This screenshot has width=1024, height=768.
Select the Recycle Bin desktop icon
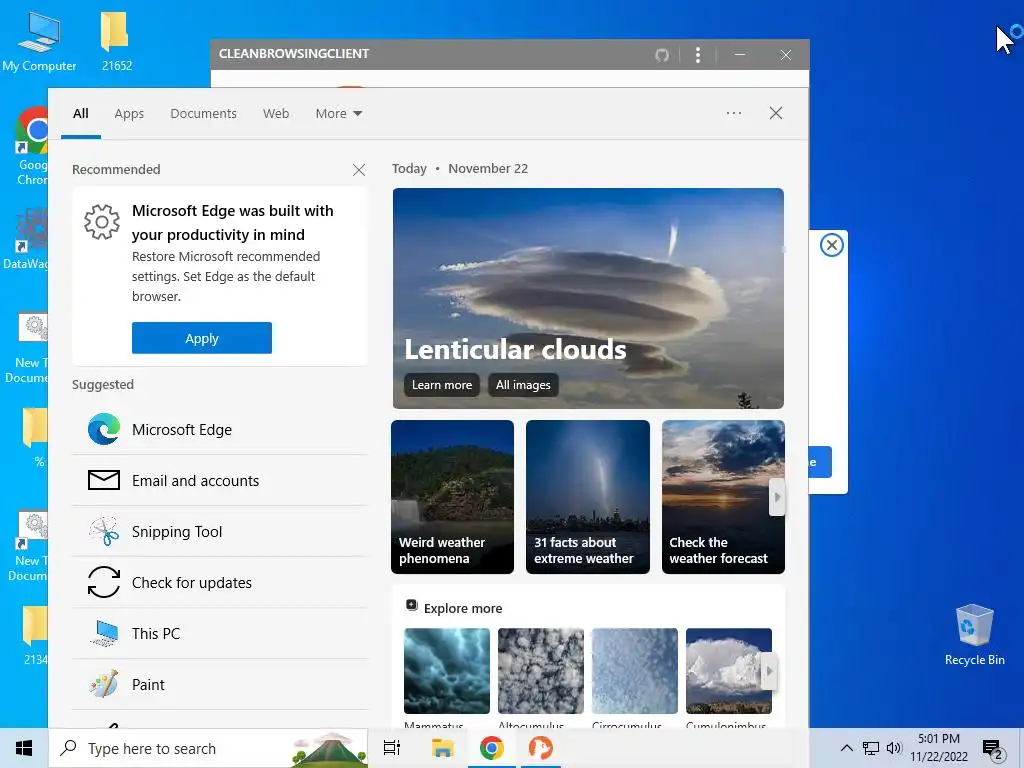[974, 633]
